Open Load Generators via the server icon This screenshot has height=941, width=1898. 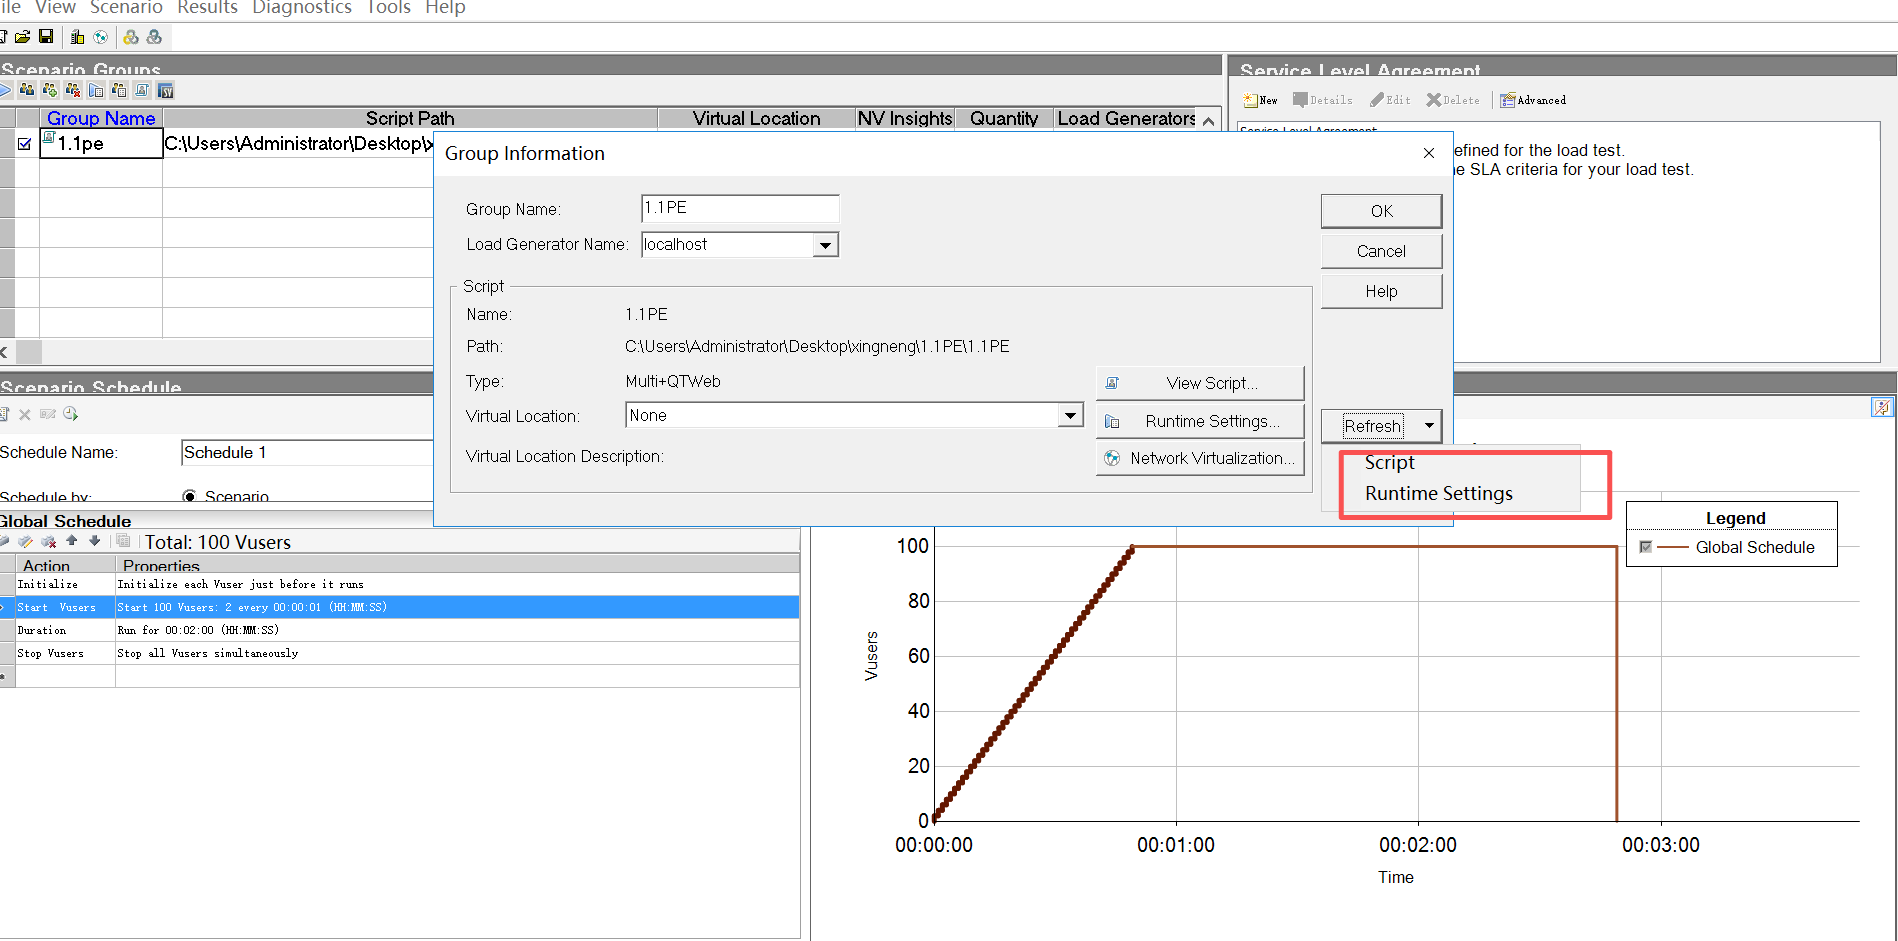tap(77, 37)
